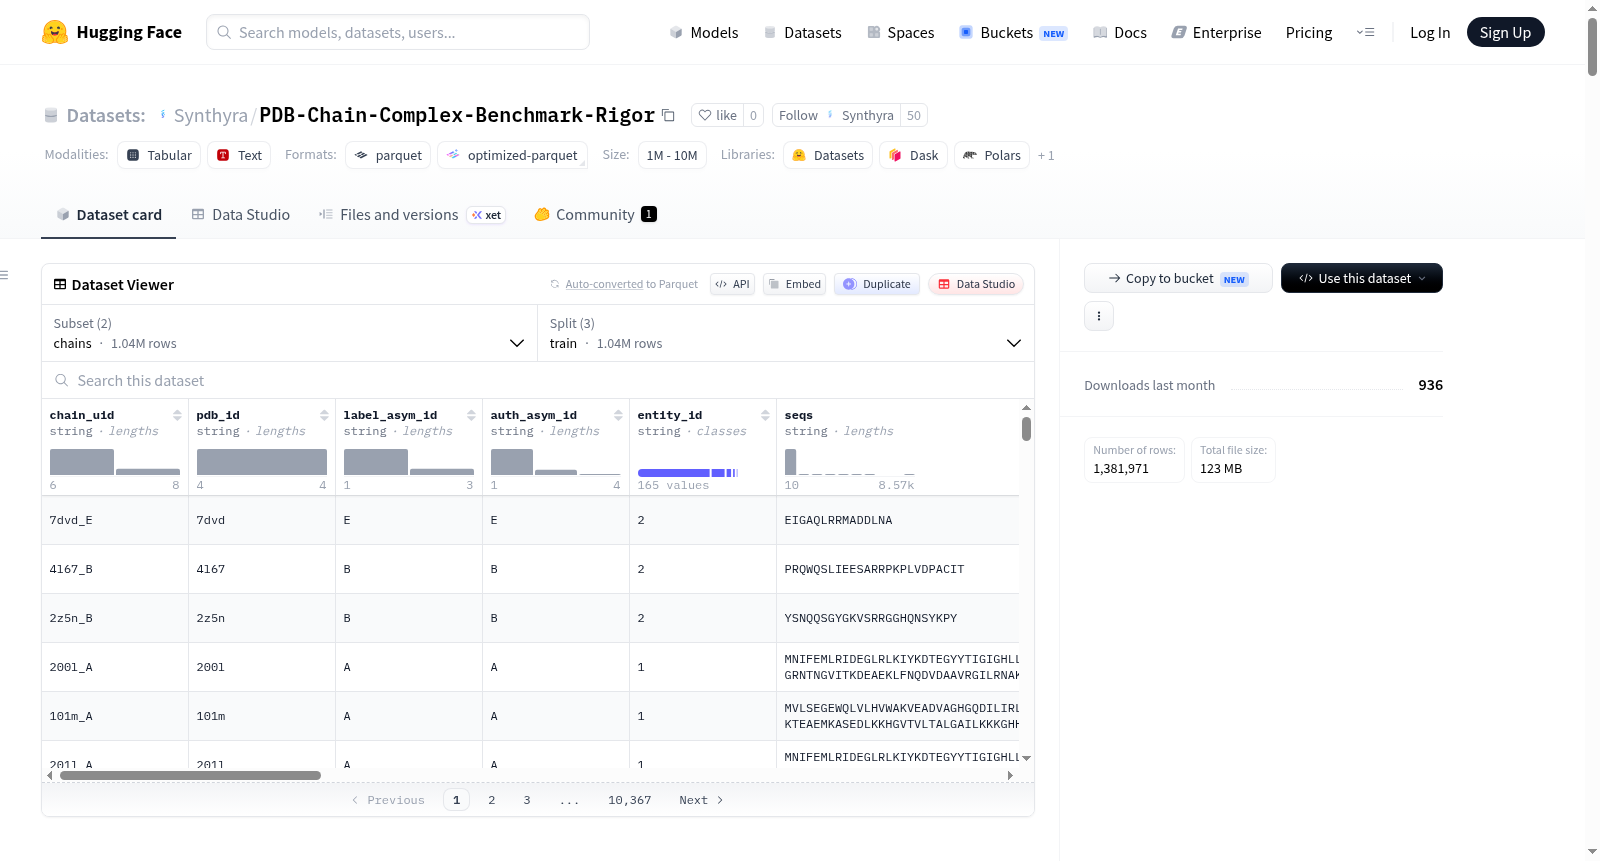Click the Embed button
The image size is (1600, 861).
coord(794,284)
